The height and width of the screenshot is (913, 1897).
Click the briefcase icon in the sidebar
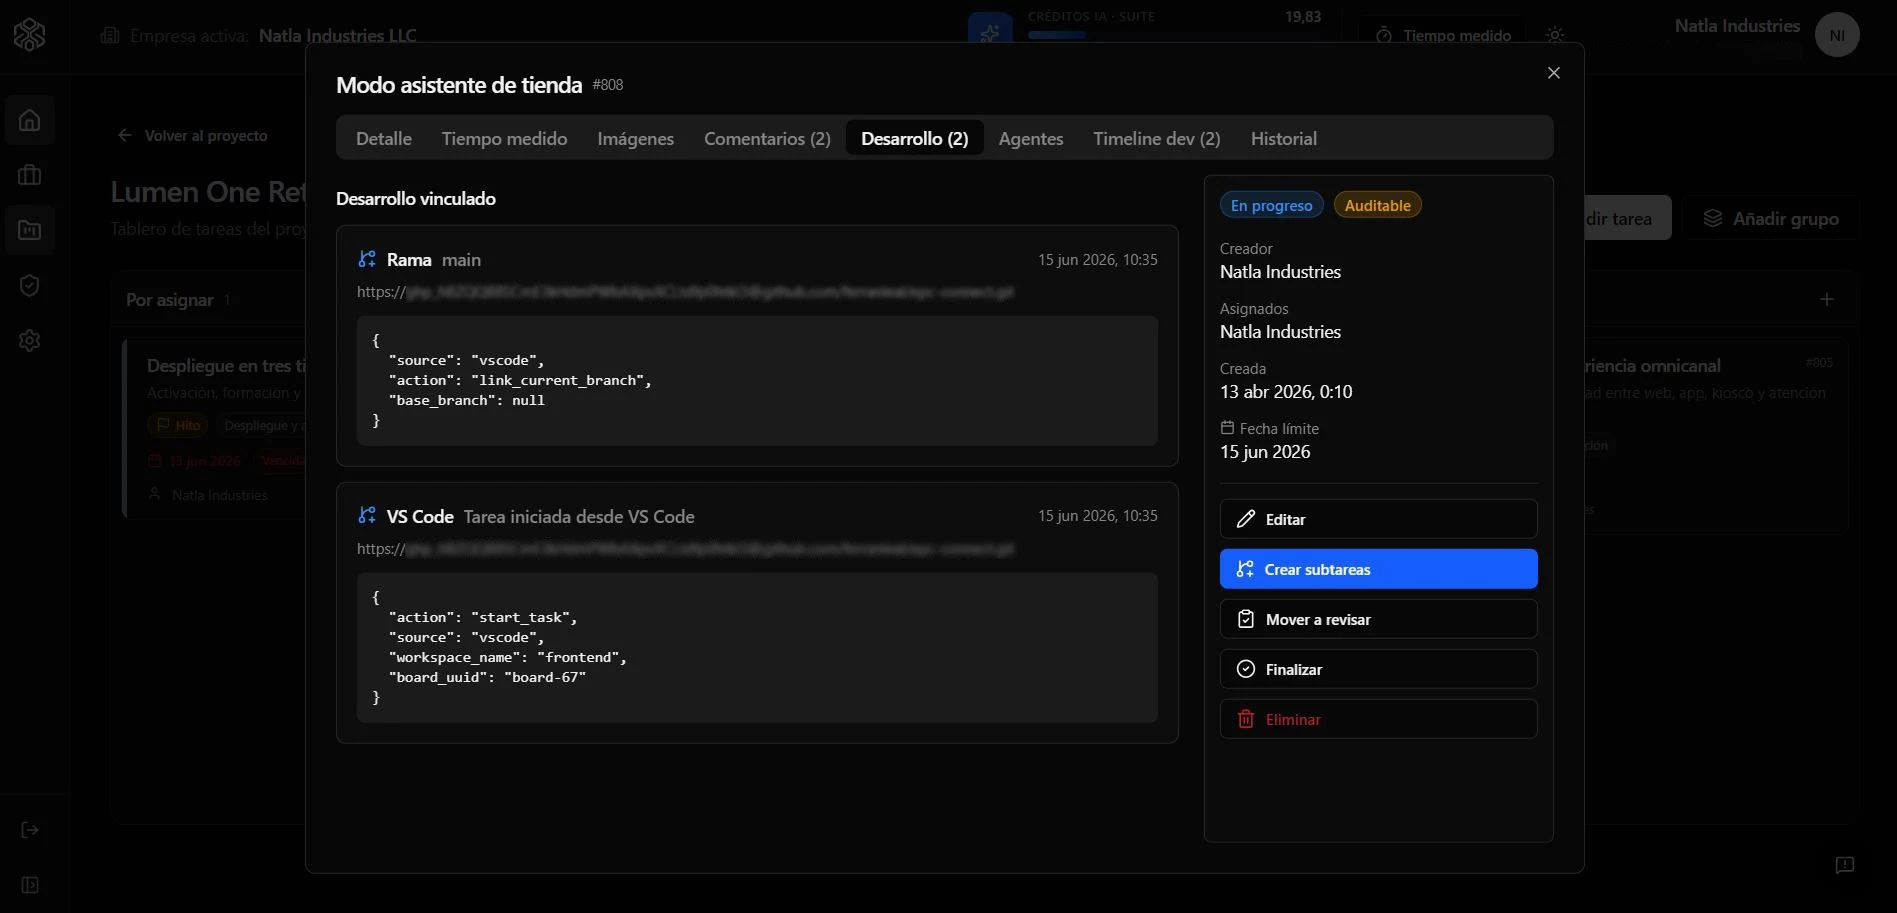tap(30, 175)
